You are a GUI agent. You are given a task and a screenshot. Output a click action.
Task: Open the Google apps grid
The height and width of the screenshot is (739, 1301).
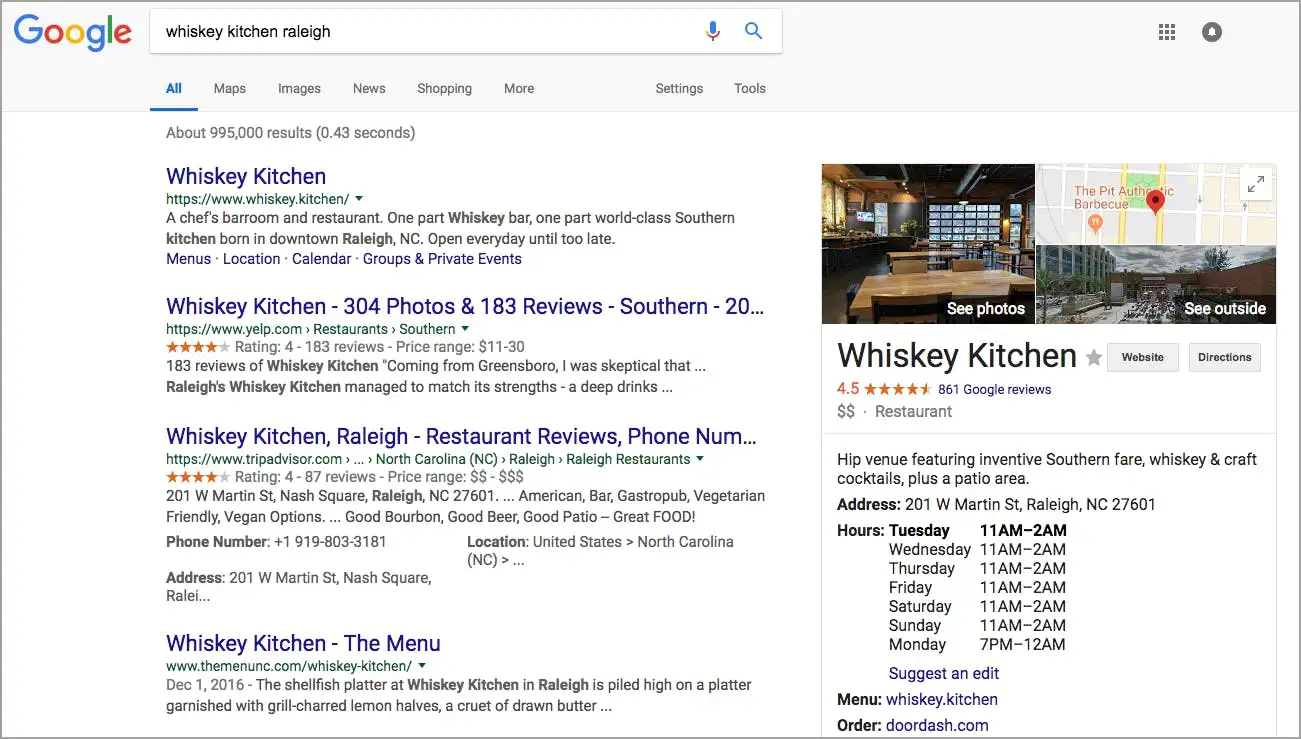point(1166,31)
